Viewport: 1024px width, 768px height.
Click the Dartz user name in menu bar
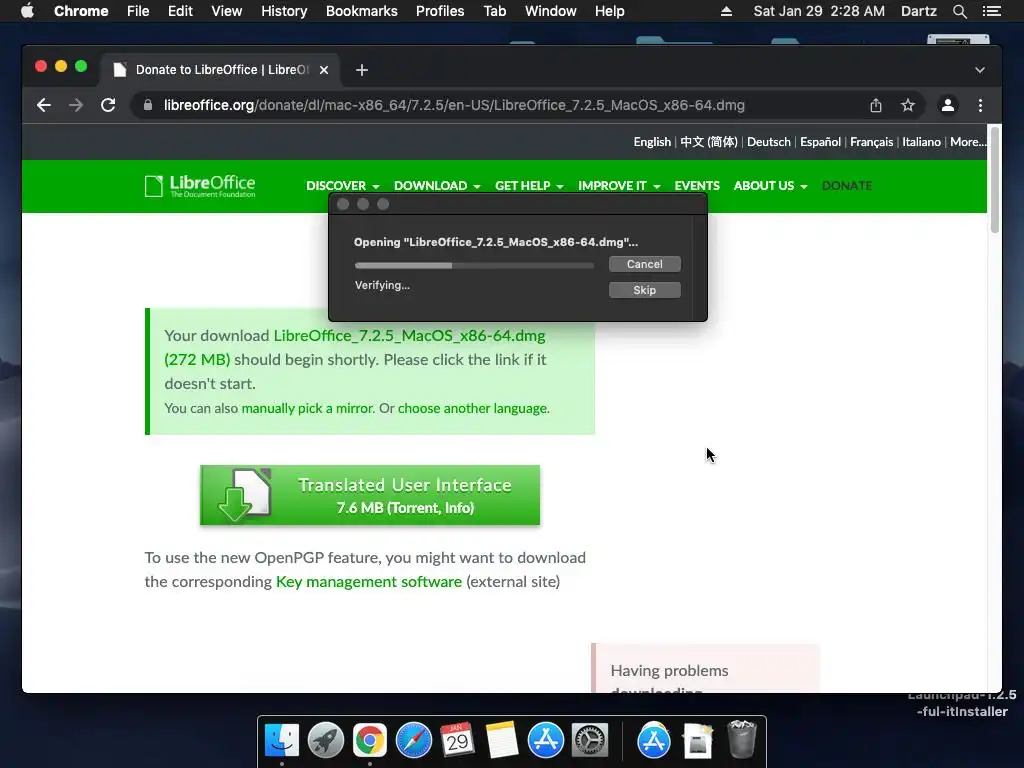pyautogui.click(x=918, y=11)
